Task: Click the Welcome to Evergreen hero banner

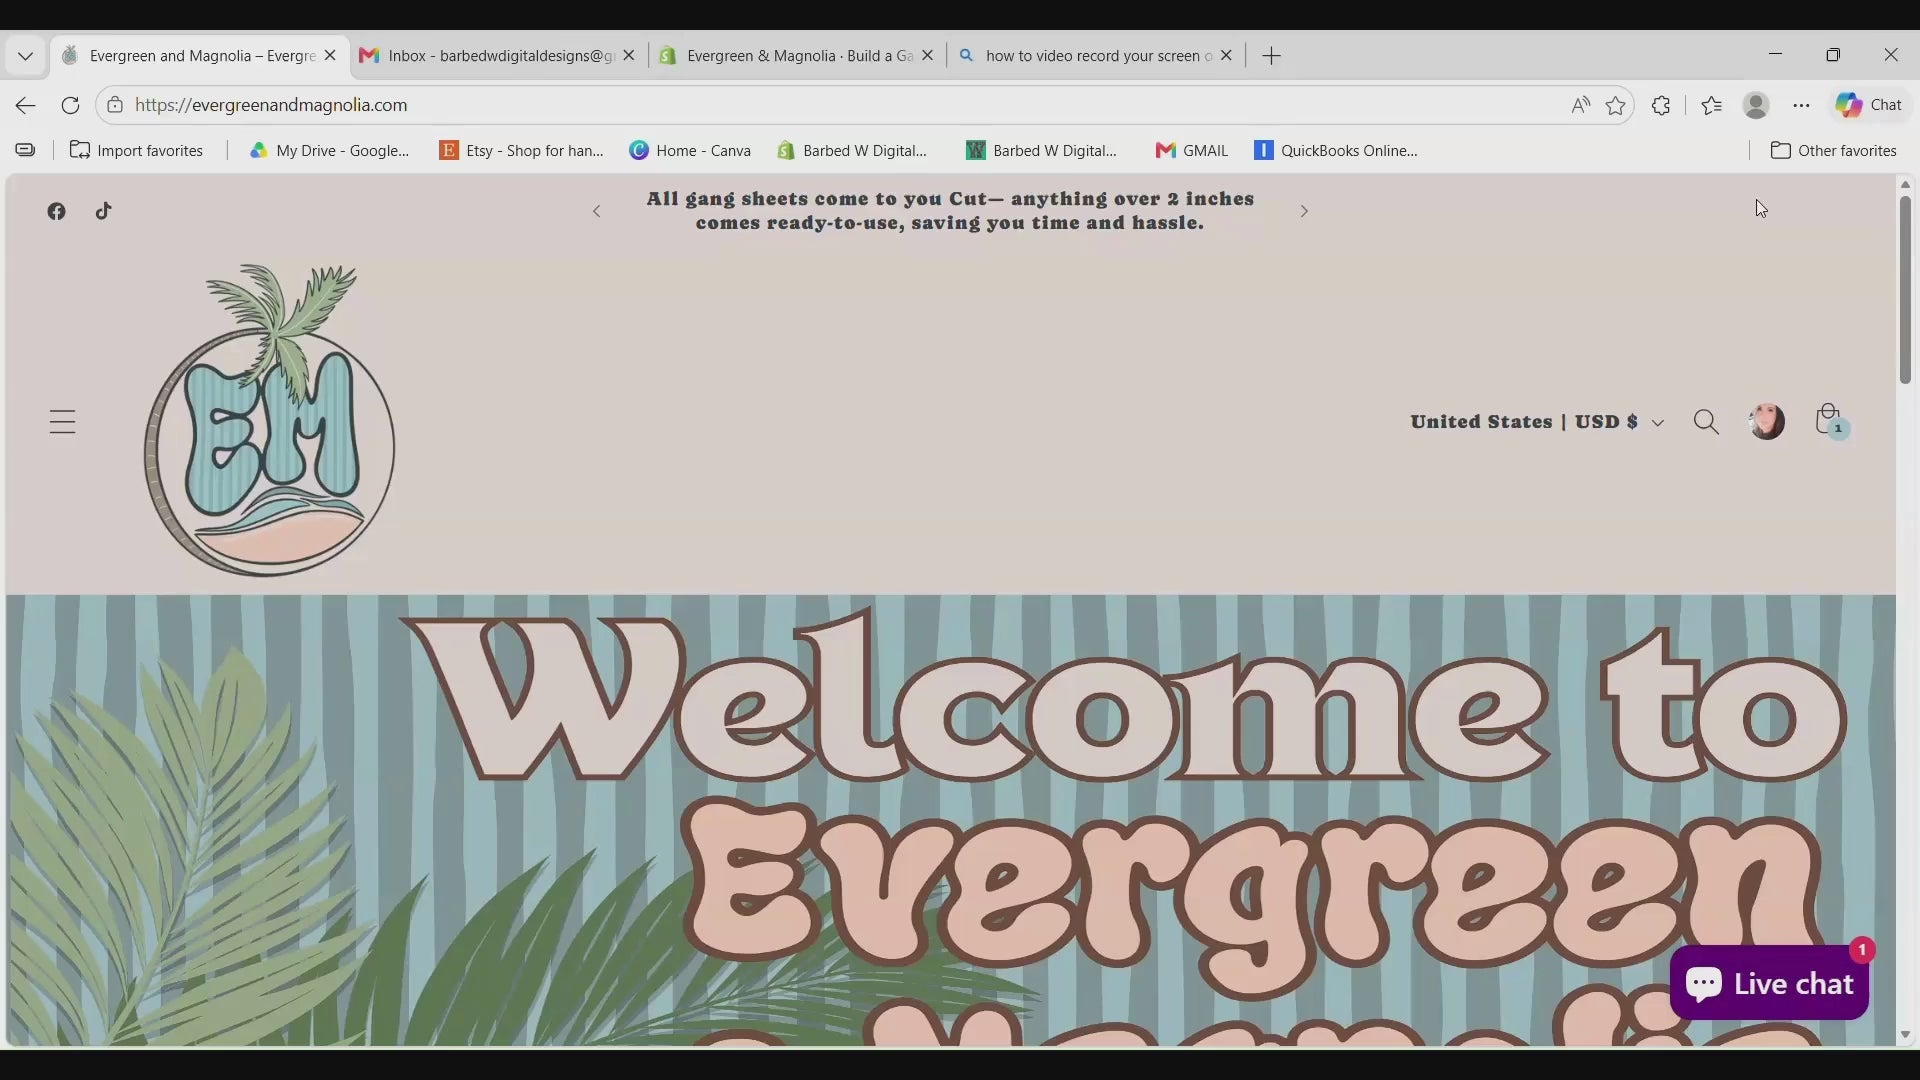Action: [x=950, y=821]
